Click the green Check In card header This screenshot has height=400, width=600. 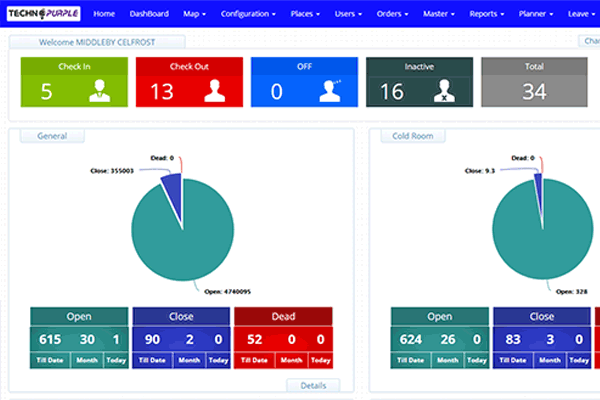click(74, 66)
